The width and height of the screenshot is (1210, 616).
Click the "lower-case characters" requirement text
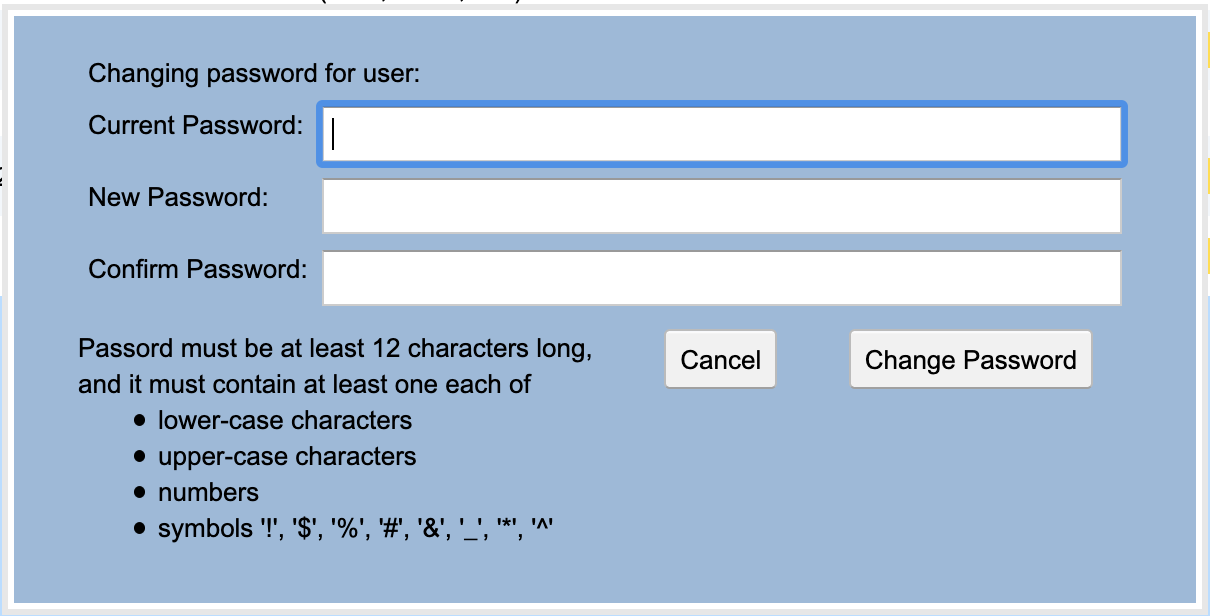(285, 421)
